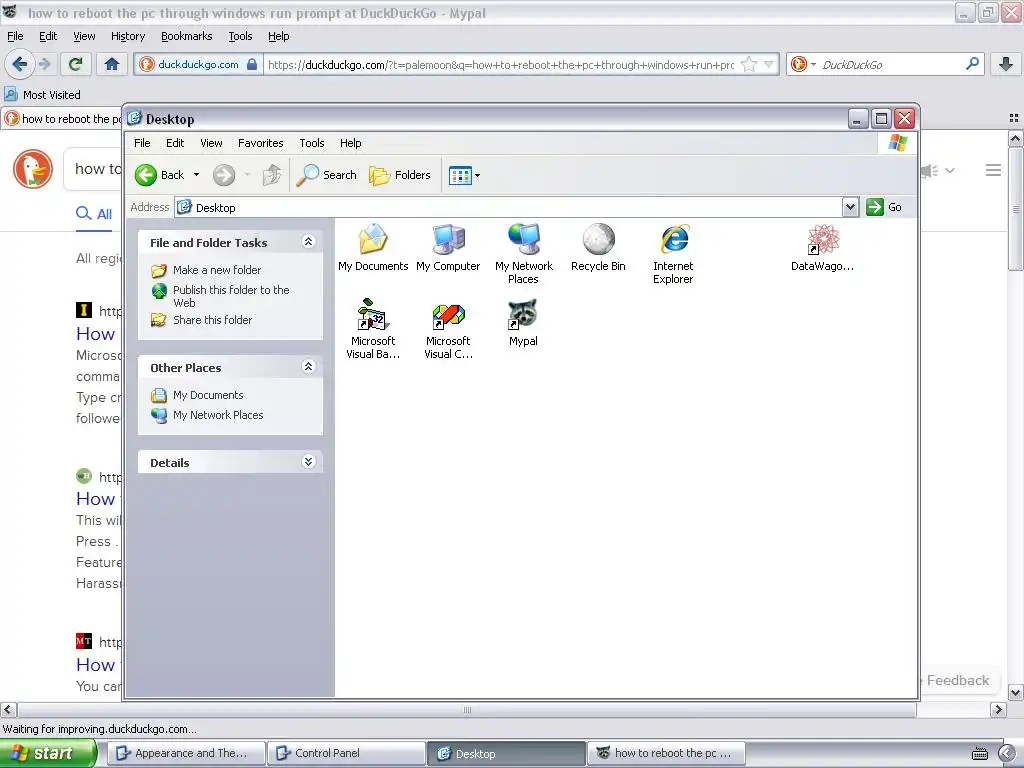Image resolution: width=1024 pixels, height=768 pixels.
Task: Switch to Control Panel taskbar button
Action: pos(347,753)
